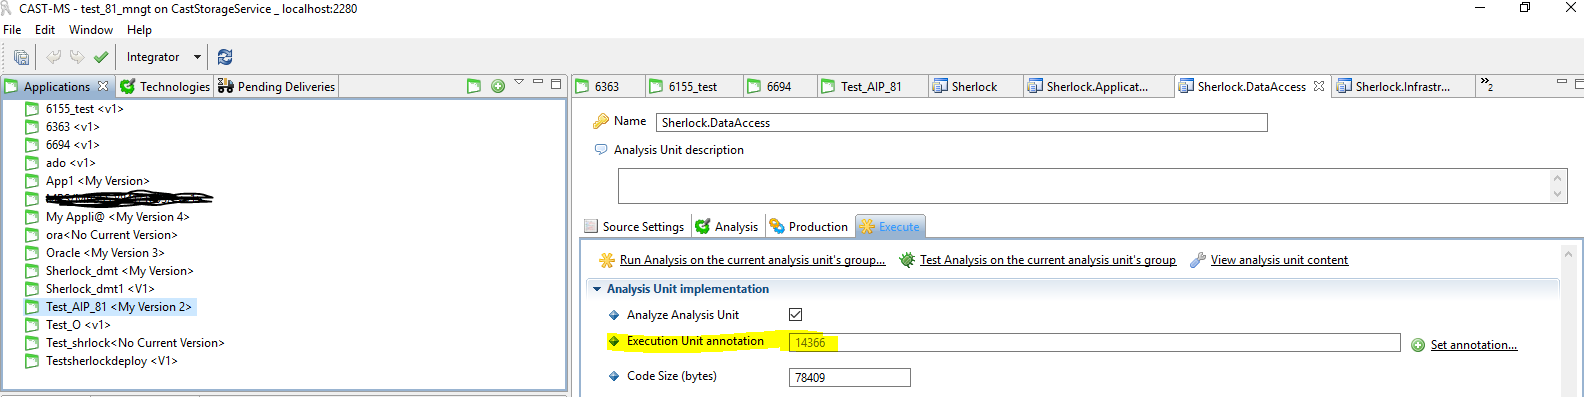Minimize the editor area
Image resolution: width=1584 pixels, height=397 pixels.
pos(1561,82)
